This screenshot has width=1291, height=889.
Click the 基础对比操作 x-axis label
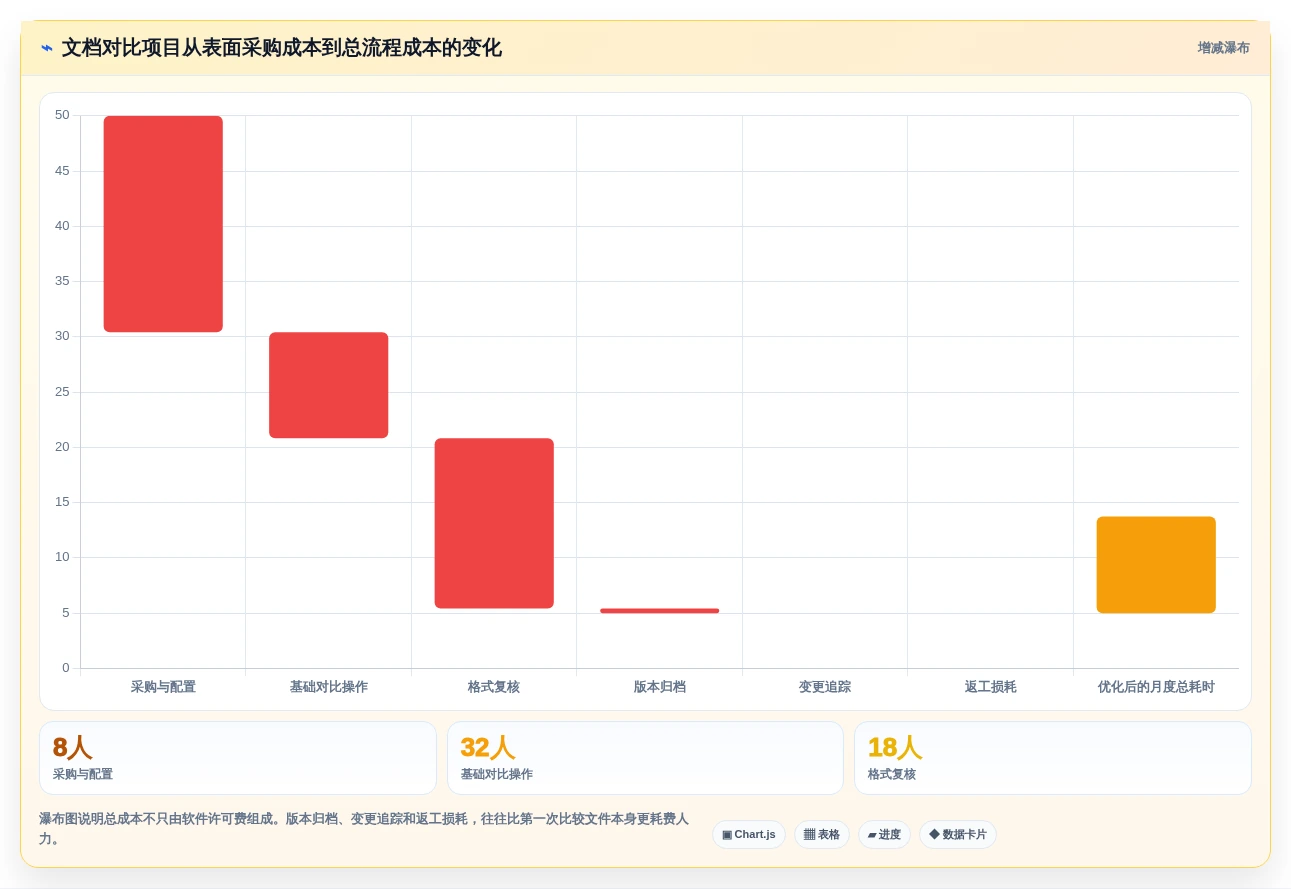click(x=329, y=687)
